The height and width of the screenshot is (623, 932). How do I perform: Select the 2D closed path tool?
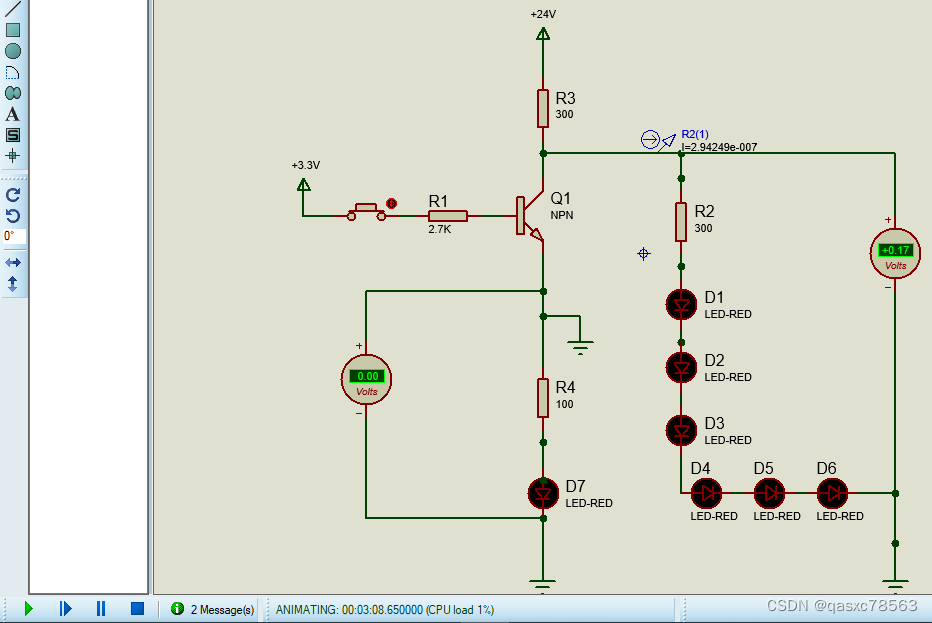coord(12,93)
